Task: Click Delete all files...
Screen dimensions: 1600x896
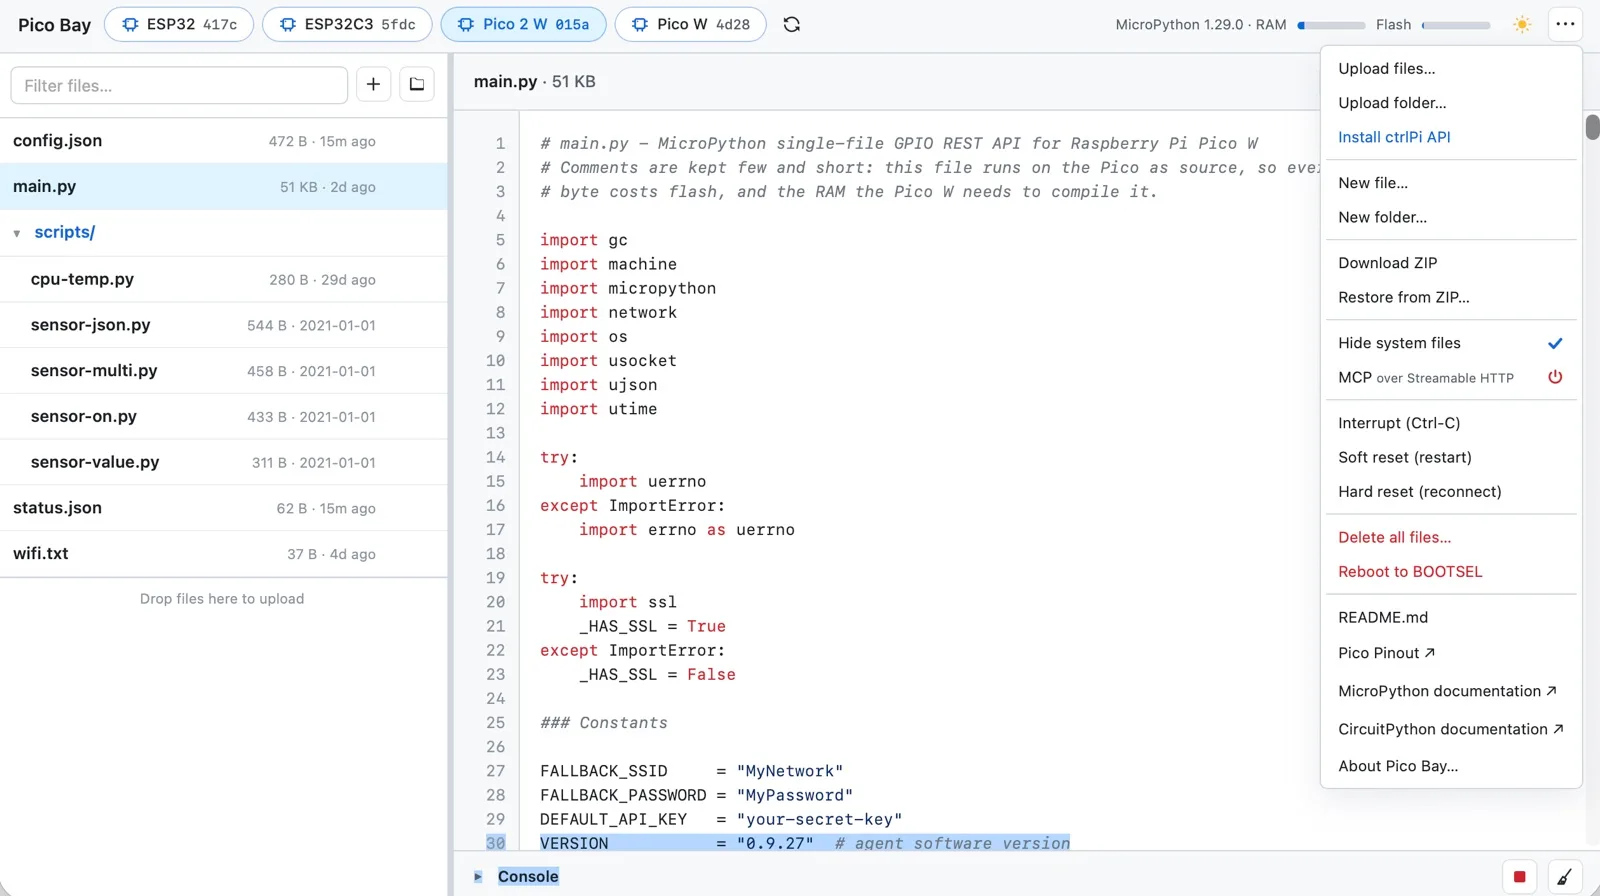Action: (x=1451, y=537)
